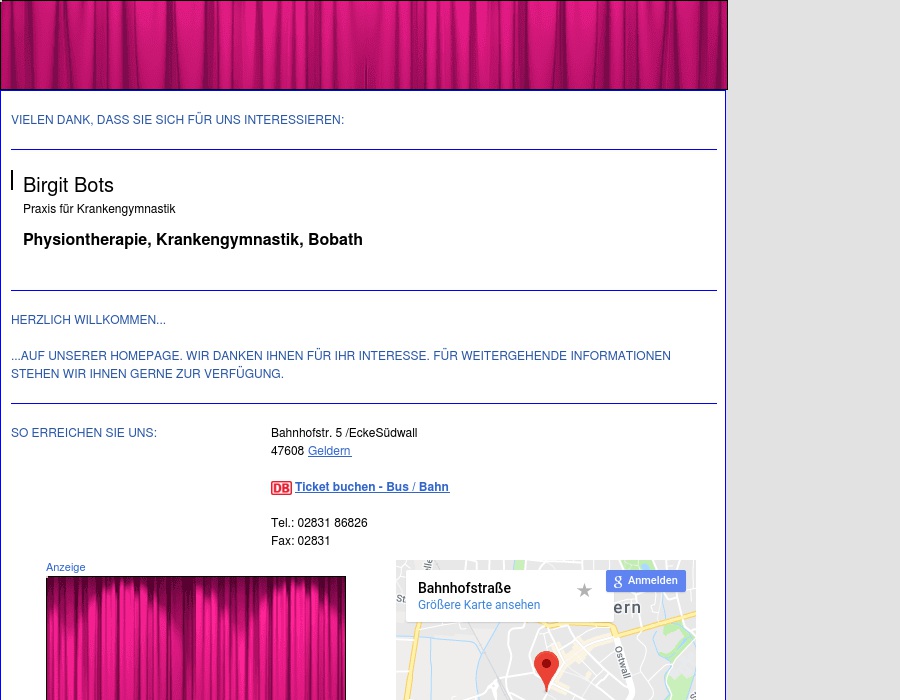
Task: Click the address 'Bahnhofstr. 5 /EckeSüdwall'
Action: (x=344, y=433)
